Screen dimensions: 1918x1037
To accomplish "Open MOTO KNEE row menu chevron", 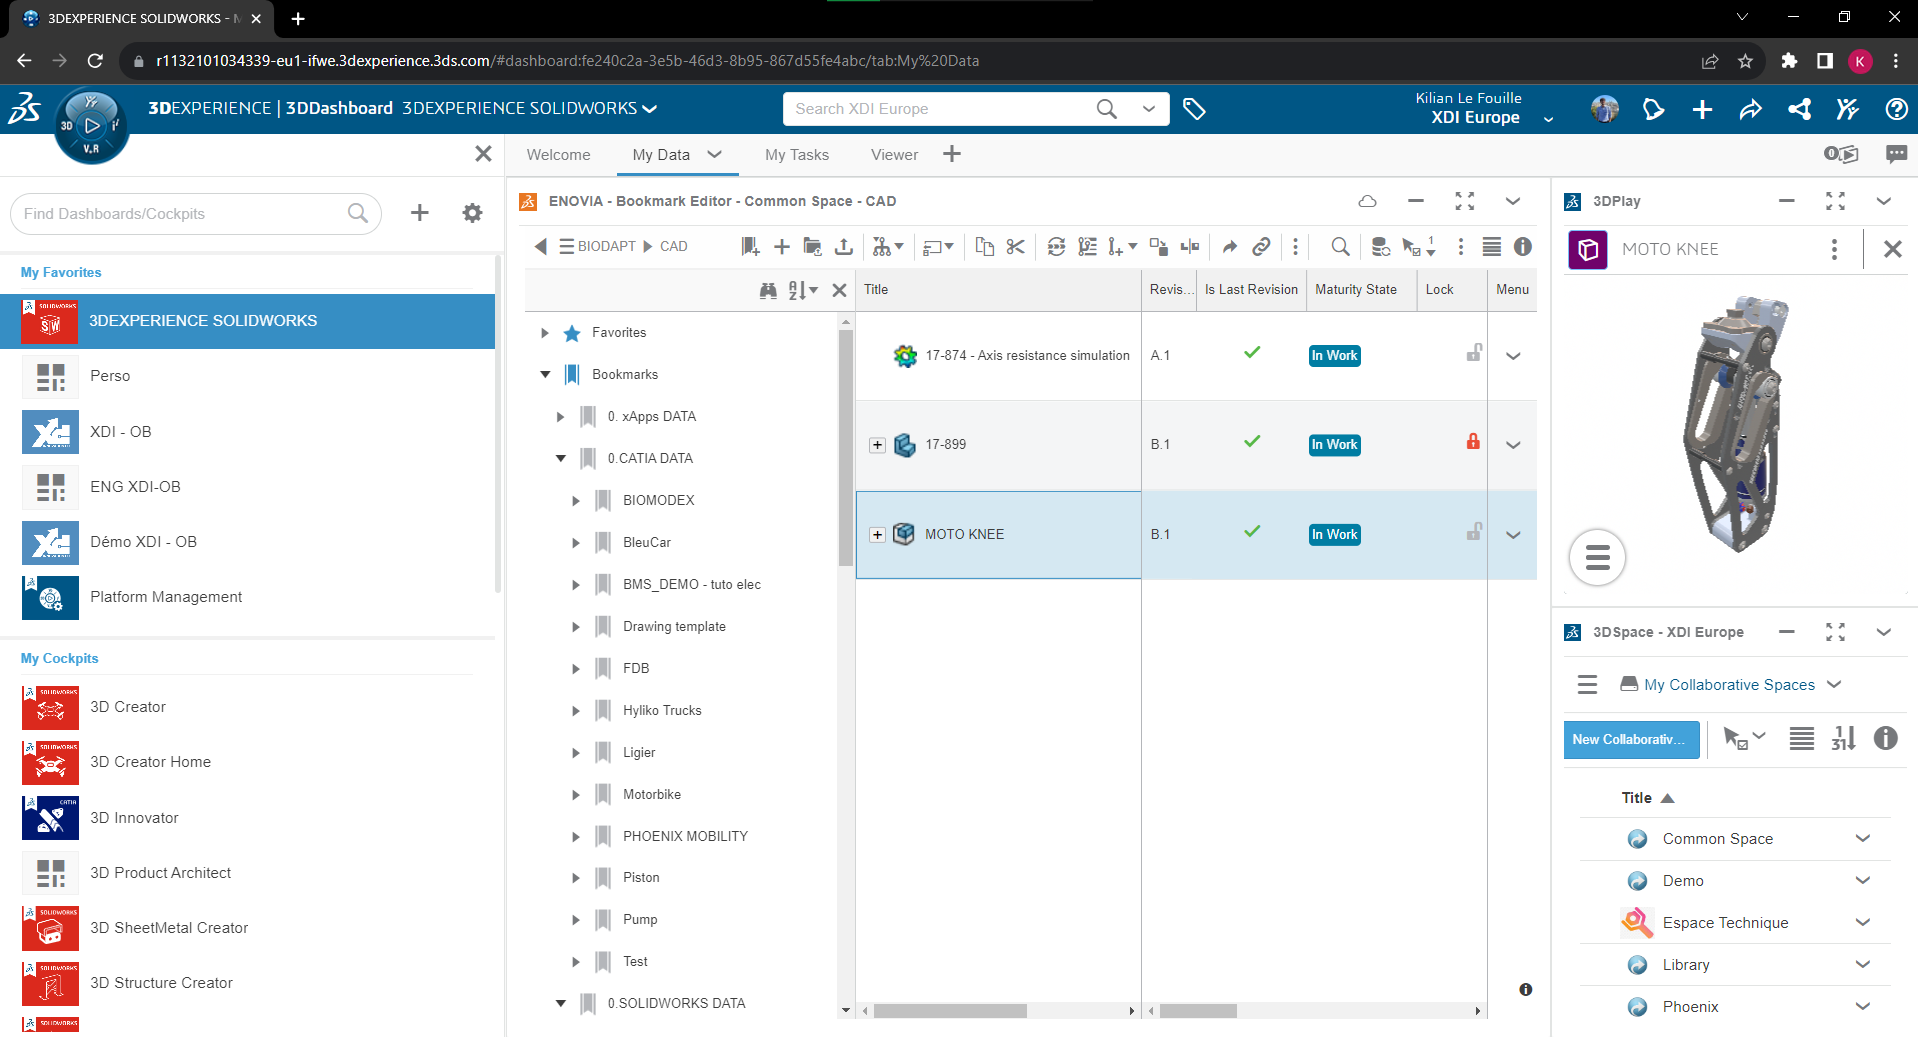I will tap(1513, 535).
